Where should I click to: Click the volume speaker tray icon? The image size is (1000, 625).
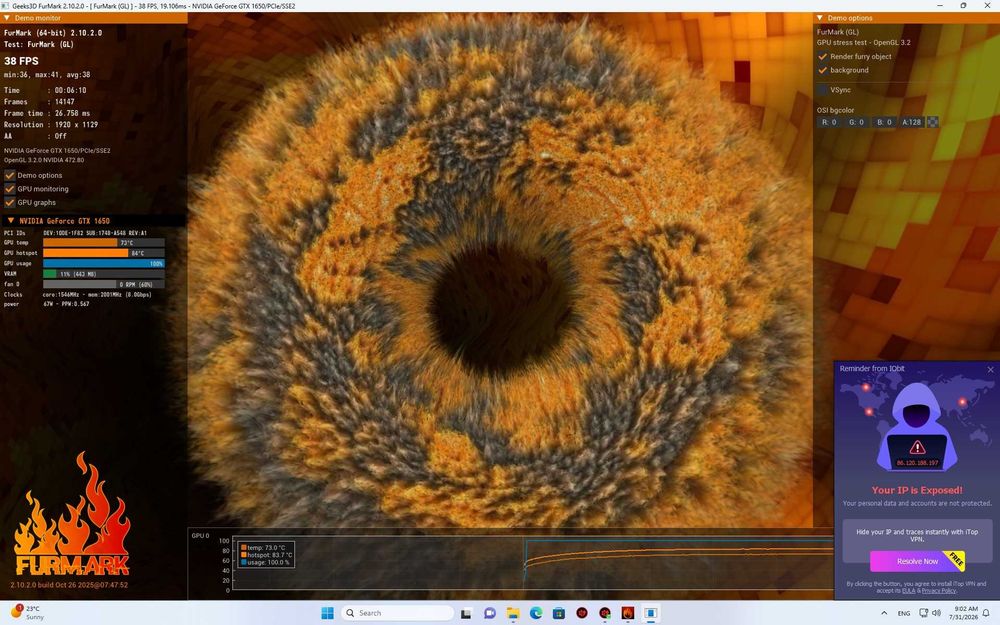(x=936, y=613)
